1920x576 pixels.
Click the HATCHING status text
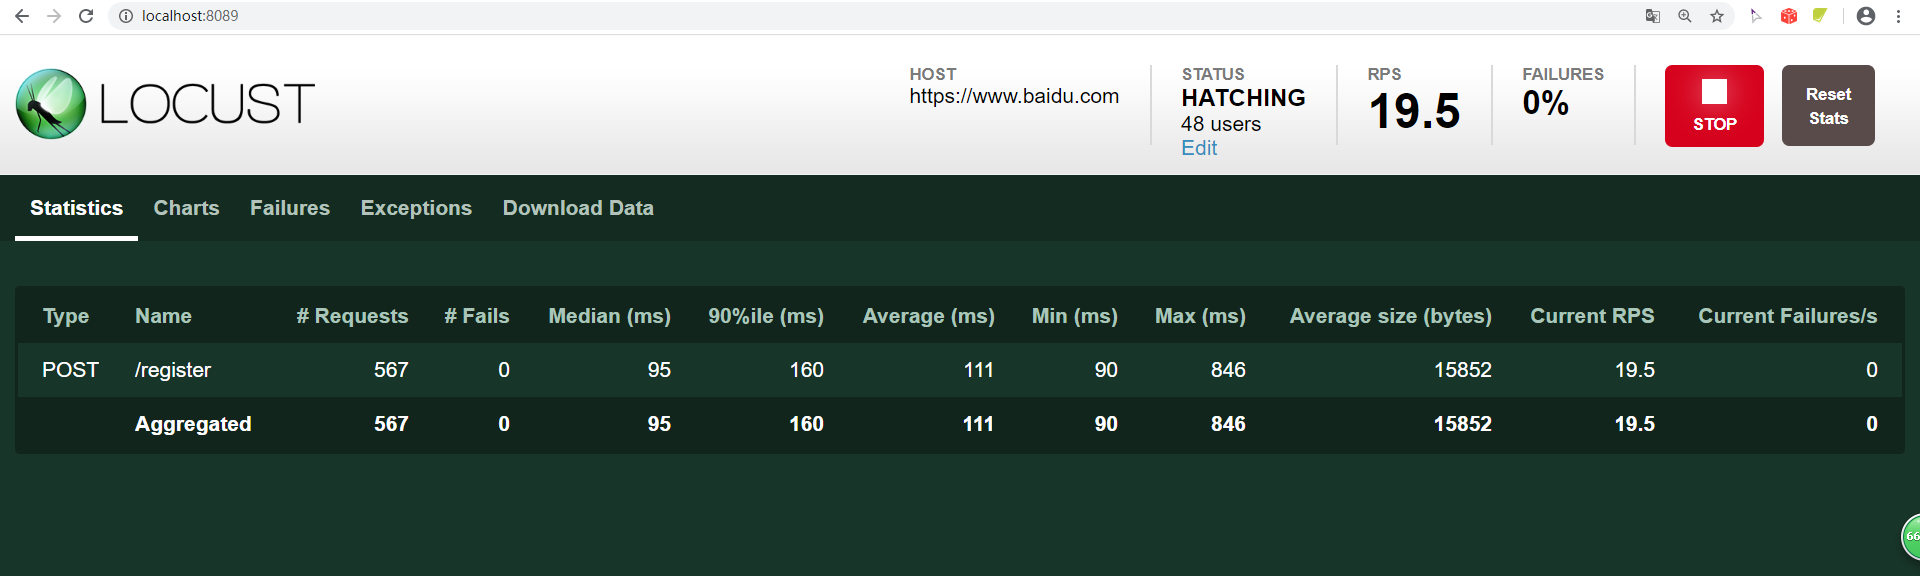click(1243, 98)
